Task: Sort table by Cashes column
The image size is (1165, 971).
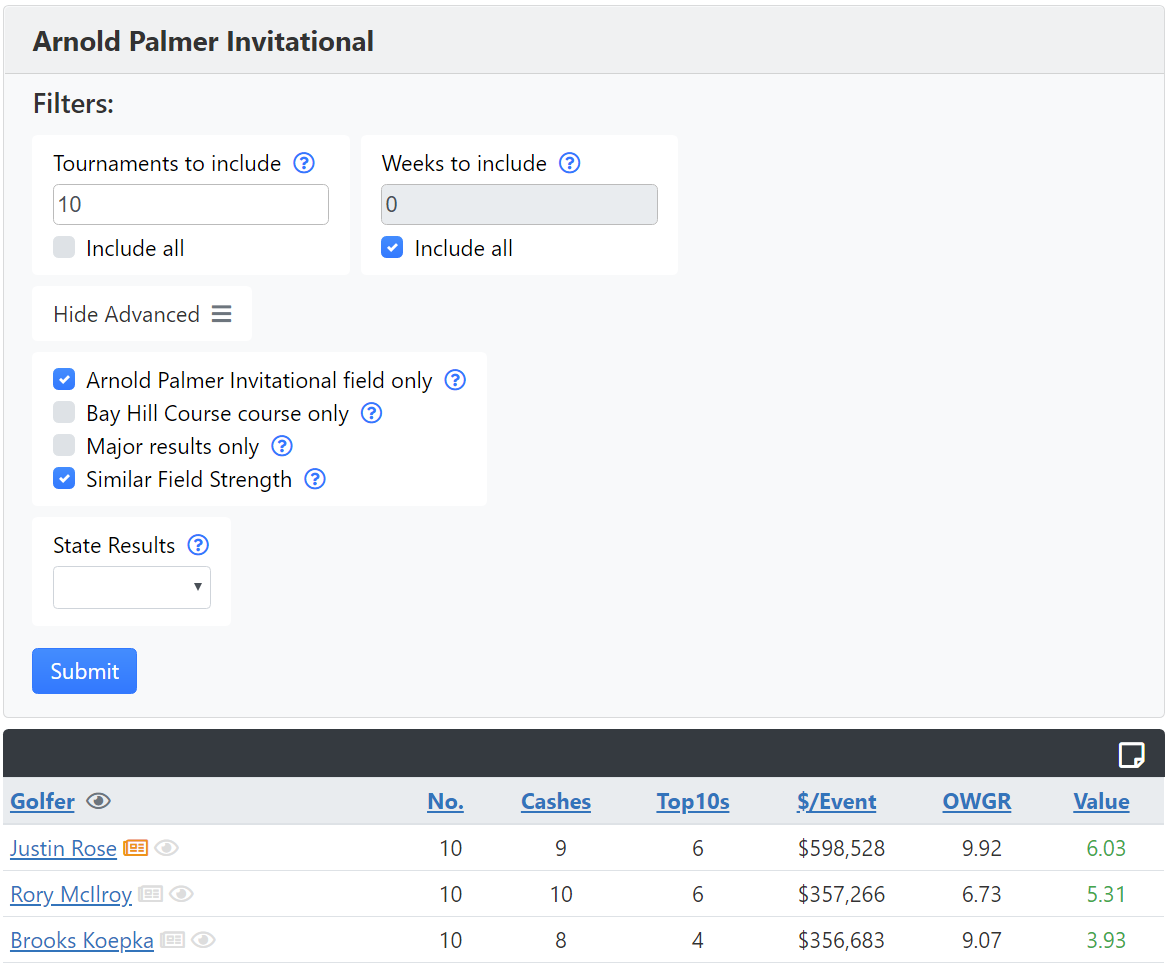Action: coord(556,801)
